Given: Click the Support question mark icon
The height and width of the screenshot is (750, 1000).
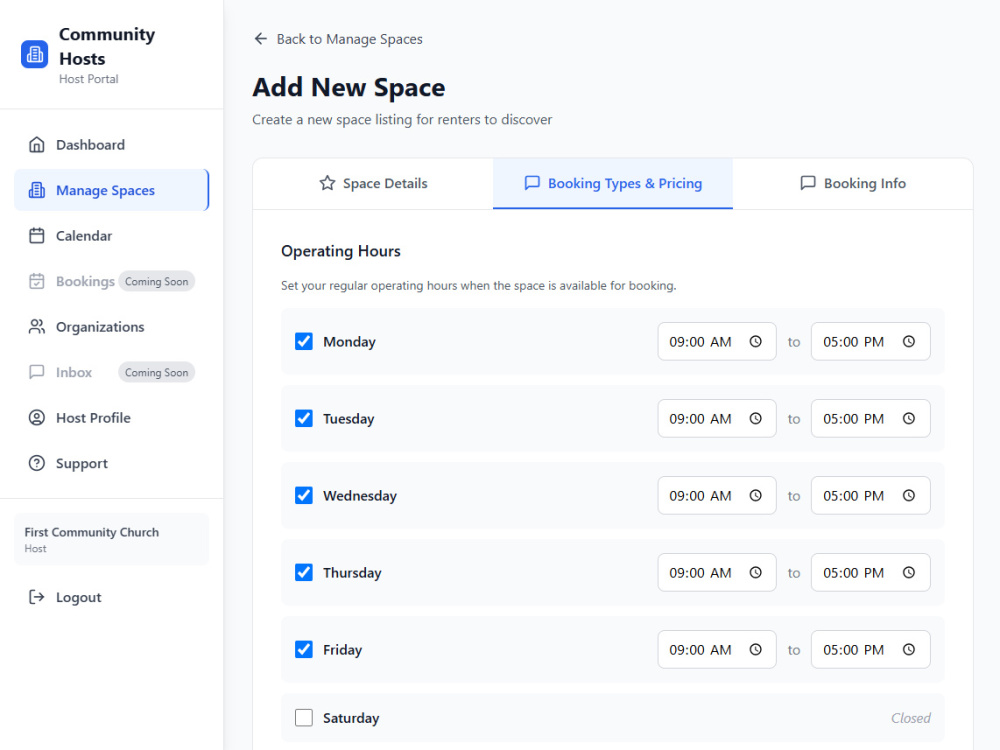Looking at the screenshot, I should (x=37, y=463).
